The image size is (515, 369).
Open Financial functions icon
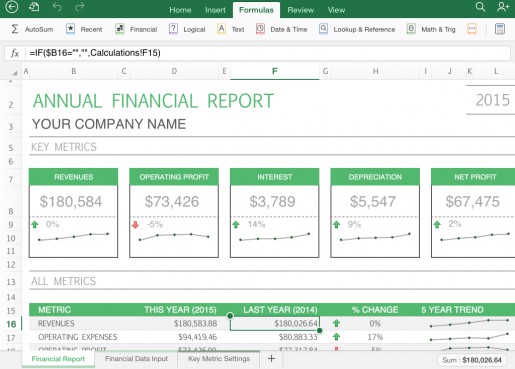click(x=120, y=29)
